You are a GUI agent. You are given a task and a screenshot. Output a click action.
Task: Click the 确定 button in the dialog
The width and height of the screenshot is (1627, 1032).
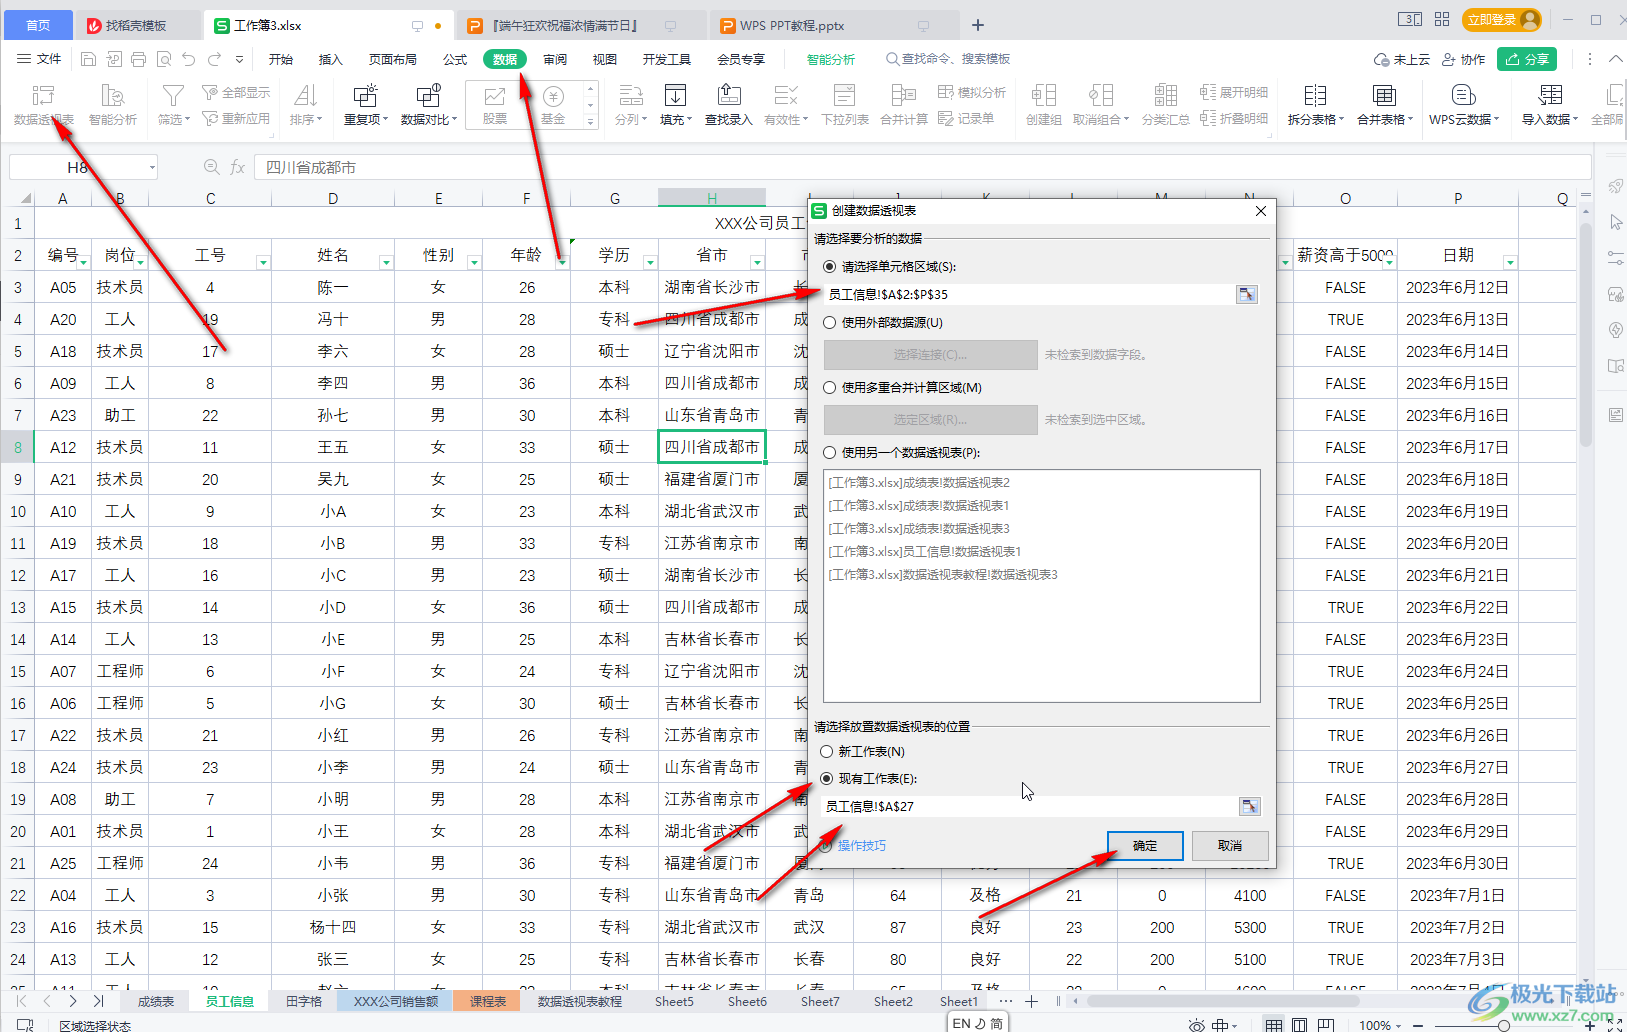pyautogui.click(x=1145, y=846)
